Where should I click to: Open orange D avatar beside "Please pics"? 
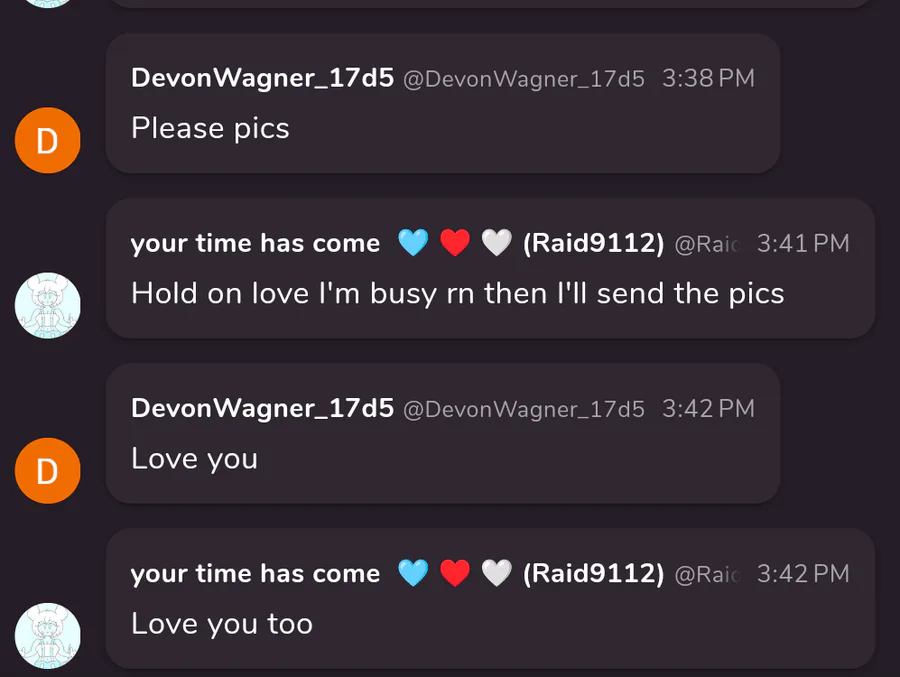48,140
